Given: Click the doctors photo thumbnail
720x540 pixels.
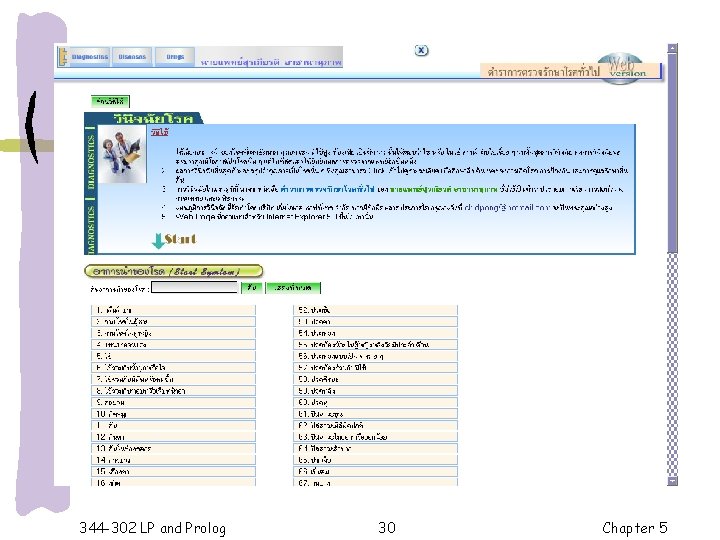Looking at the screenshot, I should click(123, 154).
